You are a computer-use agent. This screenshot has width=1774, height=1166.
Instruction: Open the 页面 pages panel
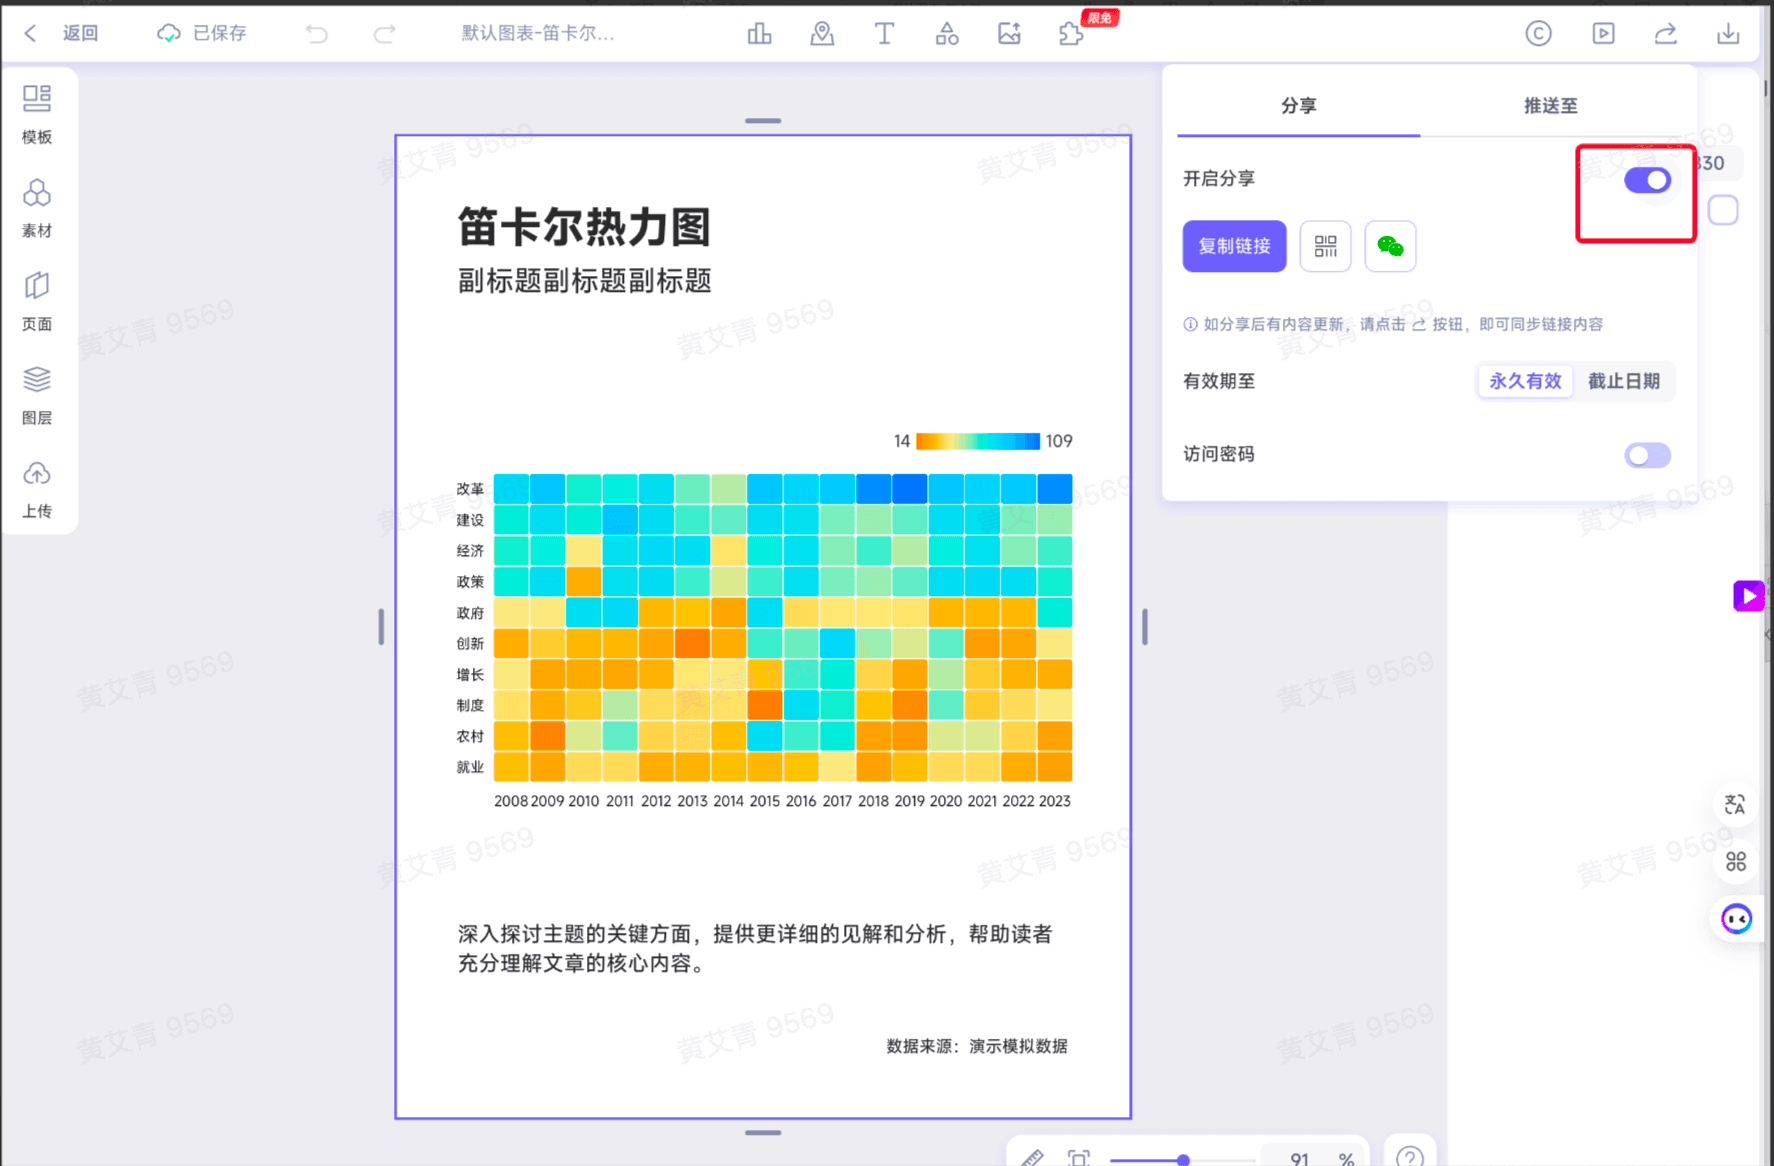click(37, 301)
